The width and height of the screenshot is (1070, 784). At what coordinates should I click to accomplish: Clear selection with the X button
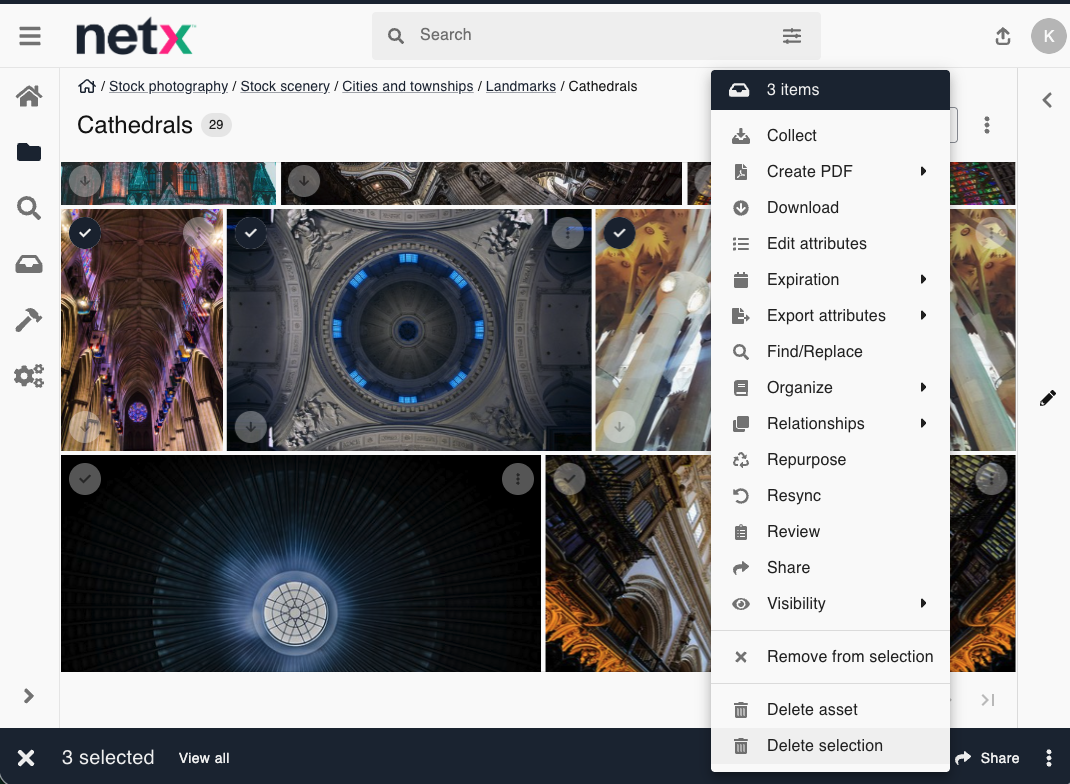point(26,758)
